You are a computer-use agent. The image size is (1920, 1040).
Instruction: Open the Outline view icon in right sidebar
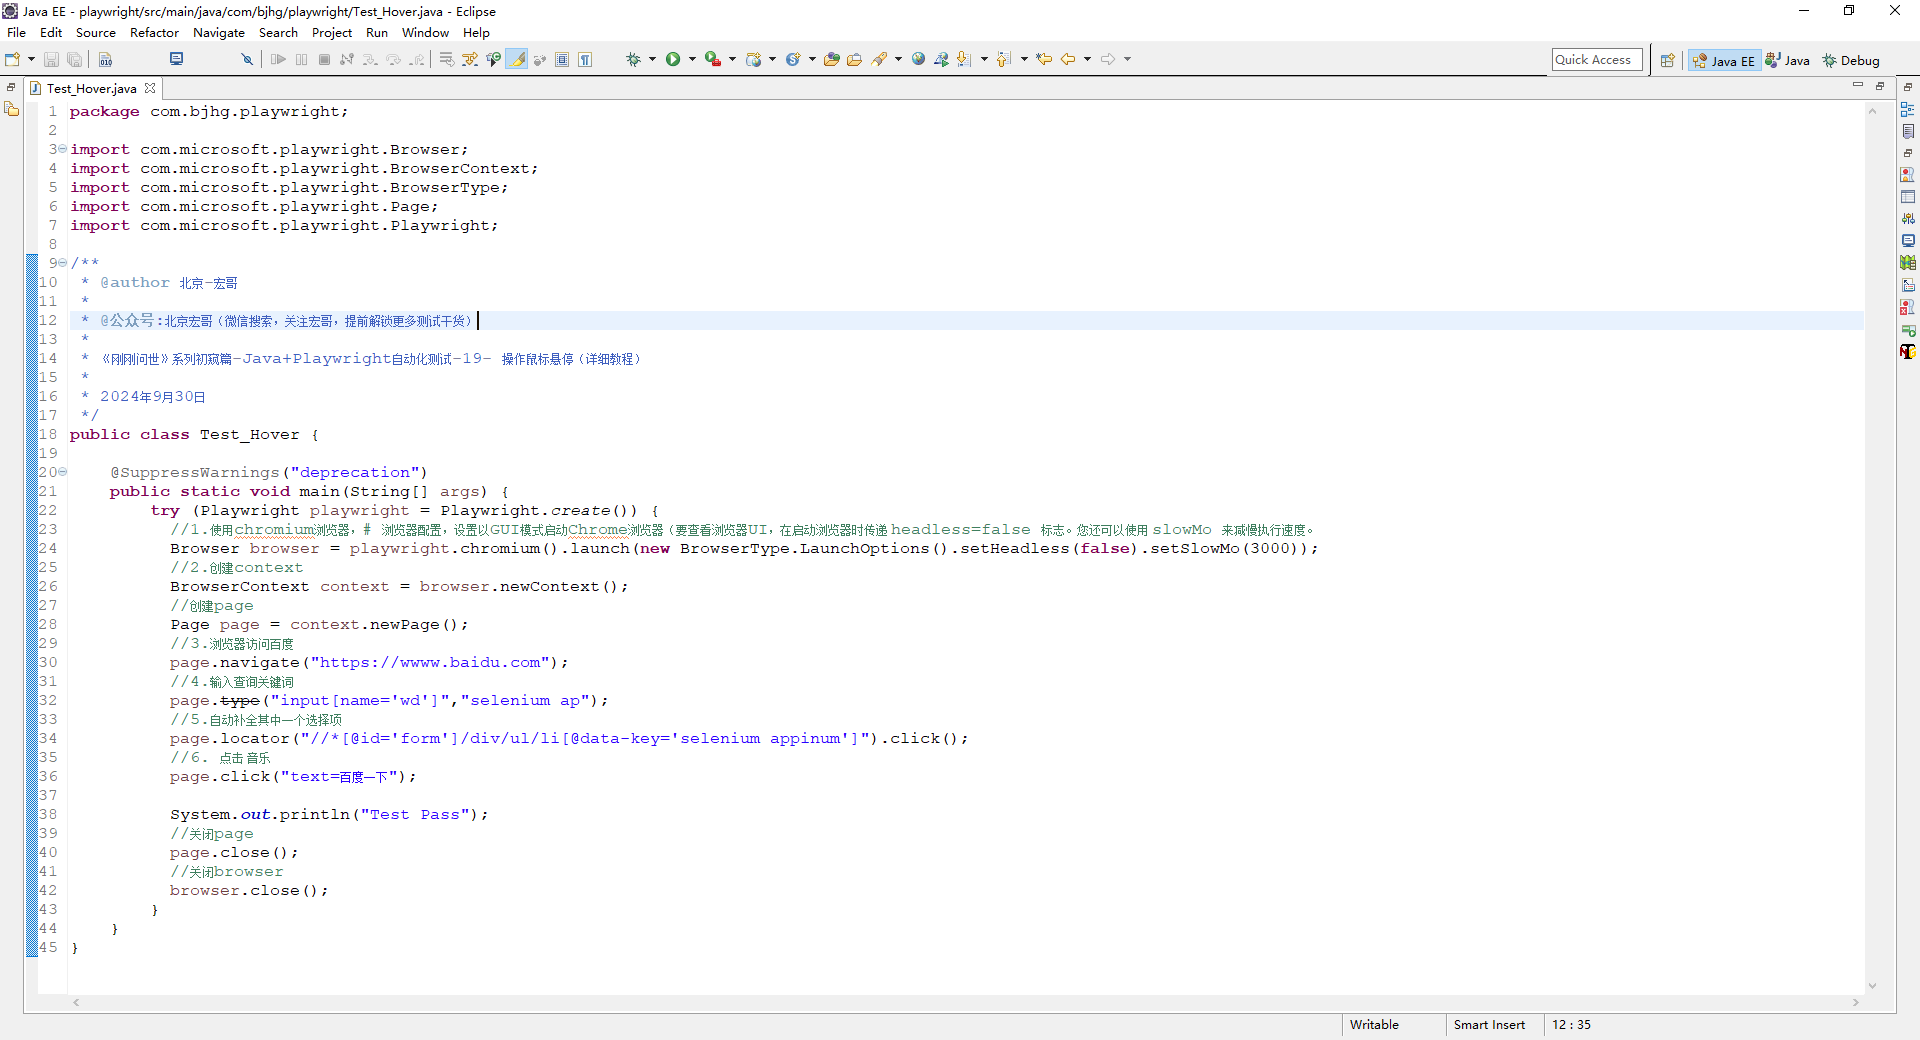pos(1908,110)
